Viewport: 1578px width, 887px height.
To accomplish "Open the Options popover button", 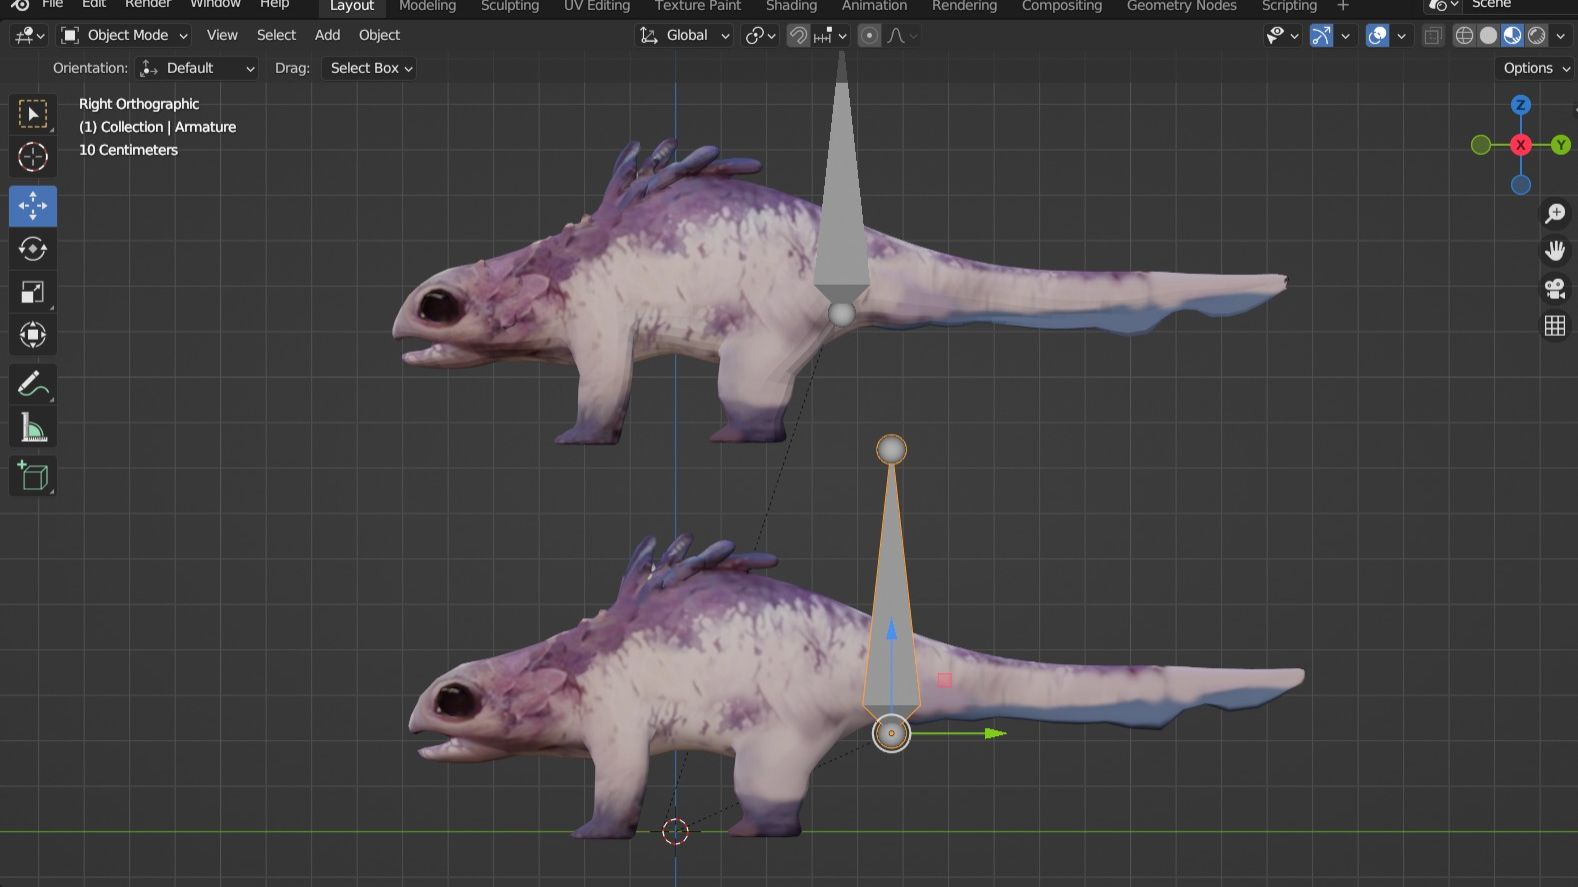I will pyautogui.click(x=1535, y=68).
